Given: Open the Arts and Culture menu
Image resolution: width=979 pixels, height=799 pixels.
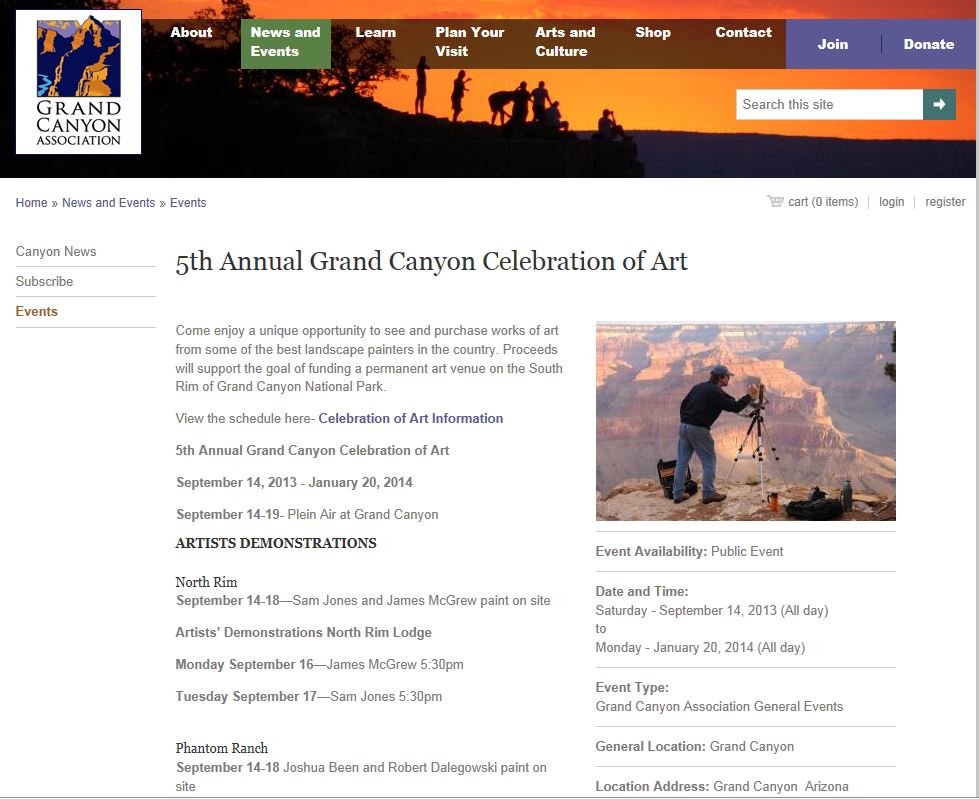Looking at the screenshot, I should [x=565, y=42].
